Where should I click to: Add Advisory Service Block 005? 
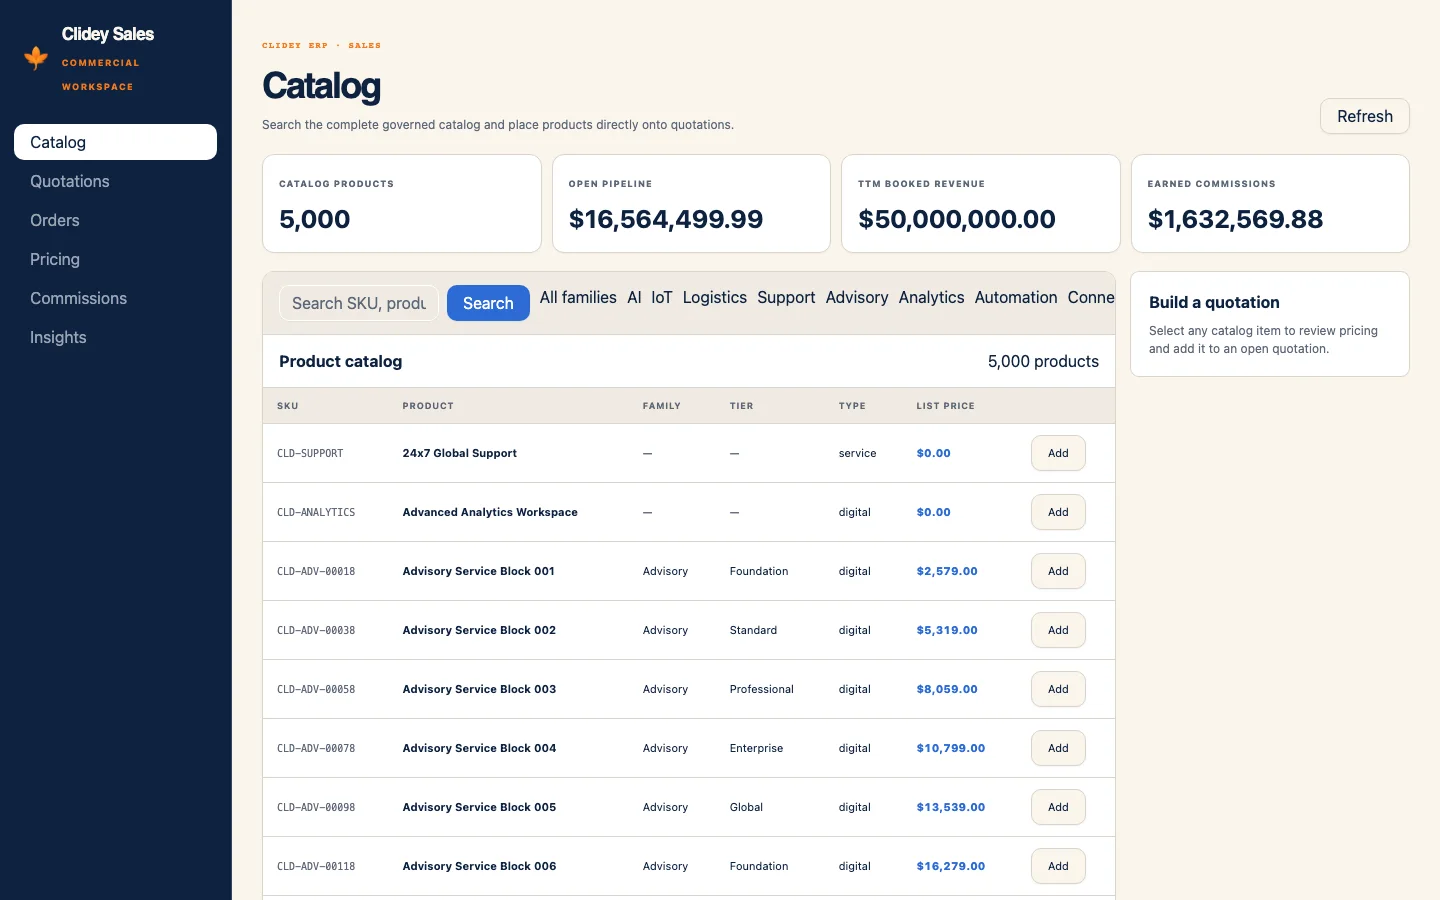point(1058,807)
